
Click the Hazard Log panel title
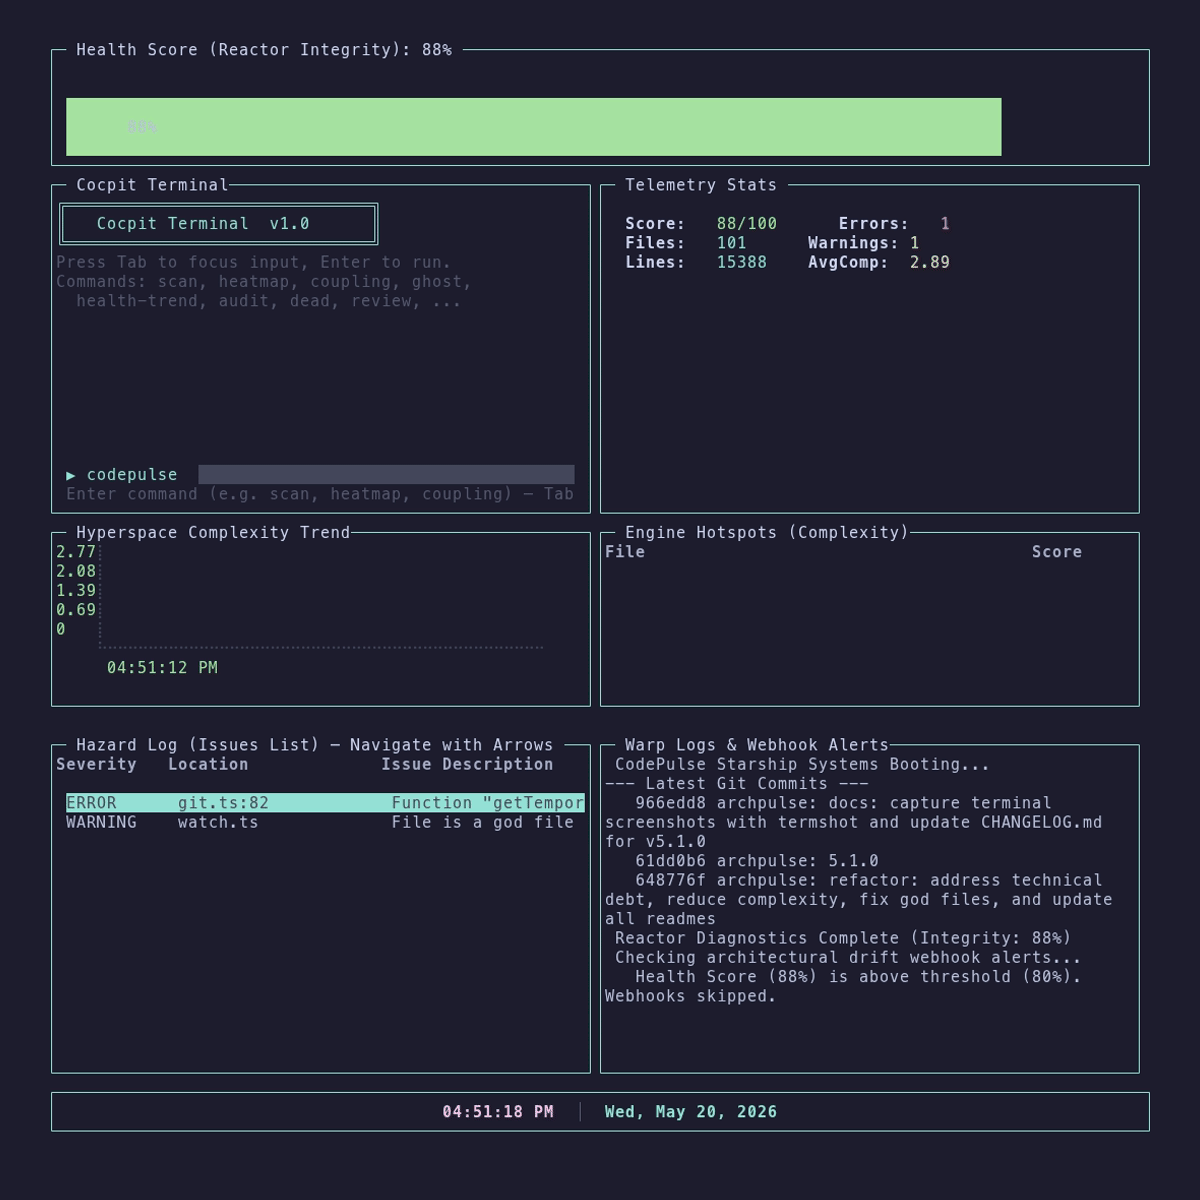pyautogui.click(x=315, y=745)
